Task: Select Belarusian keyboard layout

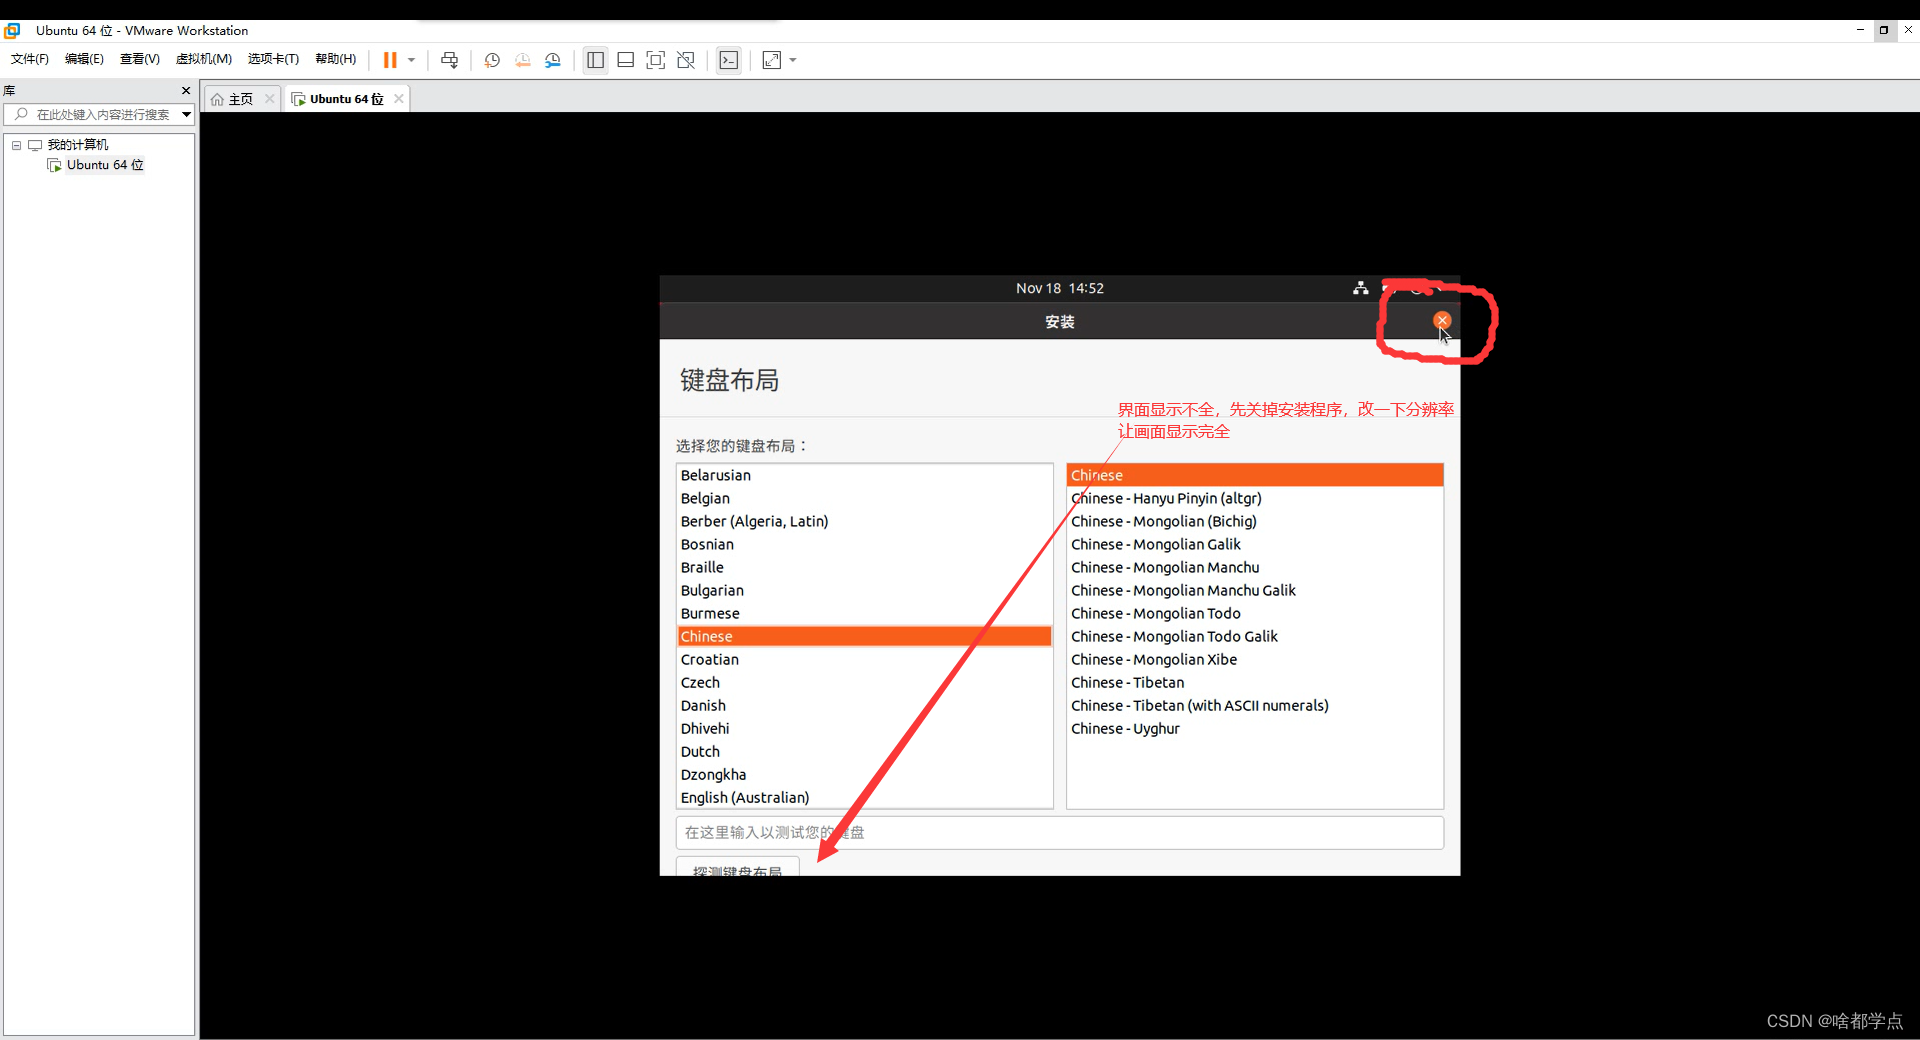Action: coord(864,475)
